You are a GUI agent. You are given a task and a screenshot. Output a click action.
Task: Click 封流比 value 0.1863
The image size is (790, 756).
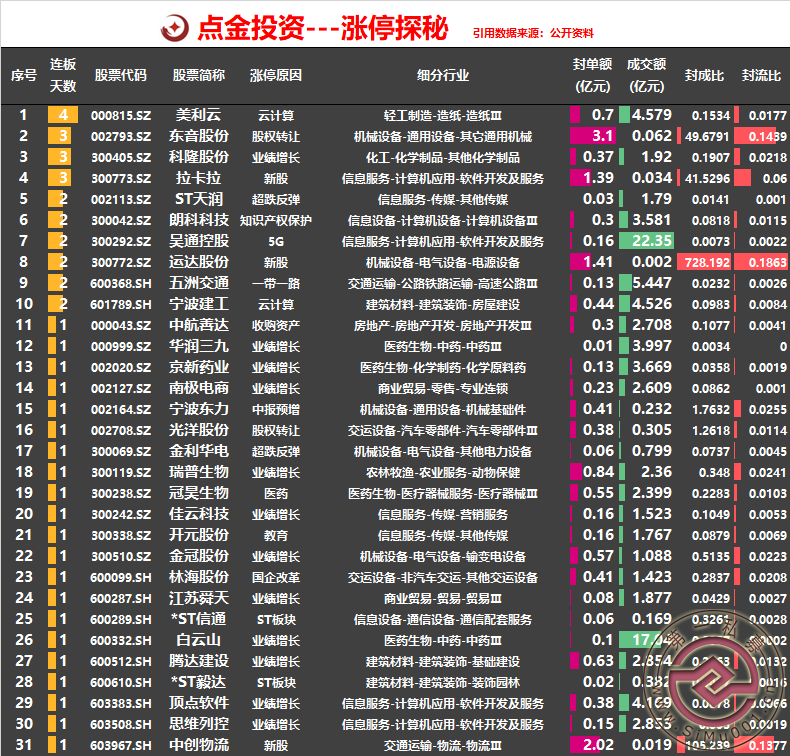[x=767, y=262]
